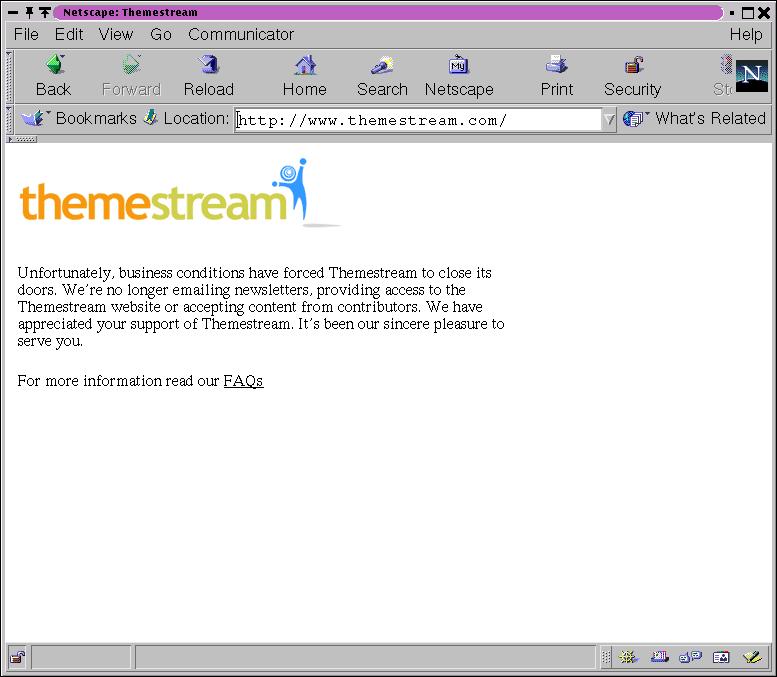Click the My Netscape toolbar button

click(459, 76)
